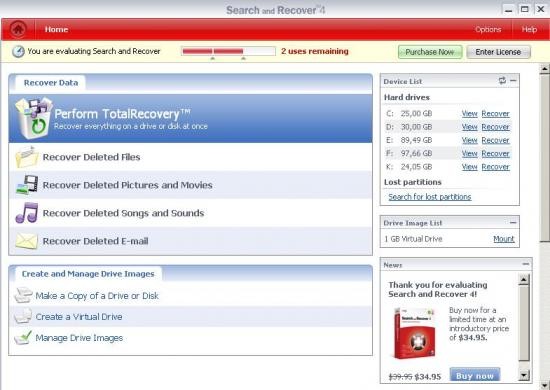The width and height of the screenshot is (550, 390).
Task: Collapse the Drive Image List panel
Action: click(513, 223)
